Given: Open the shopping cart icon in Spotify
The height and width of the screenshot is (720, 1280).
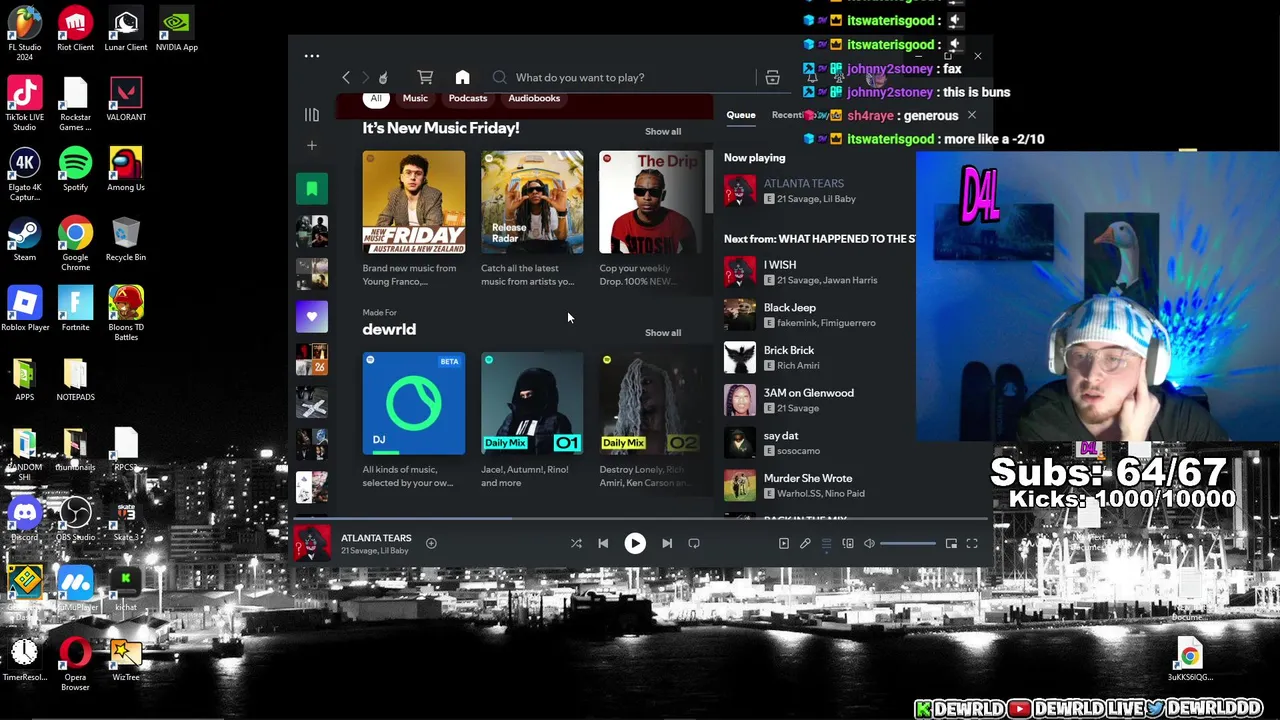Looking at the screenshot, I should (x=425, y=77).
